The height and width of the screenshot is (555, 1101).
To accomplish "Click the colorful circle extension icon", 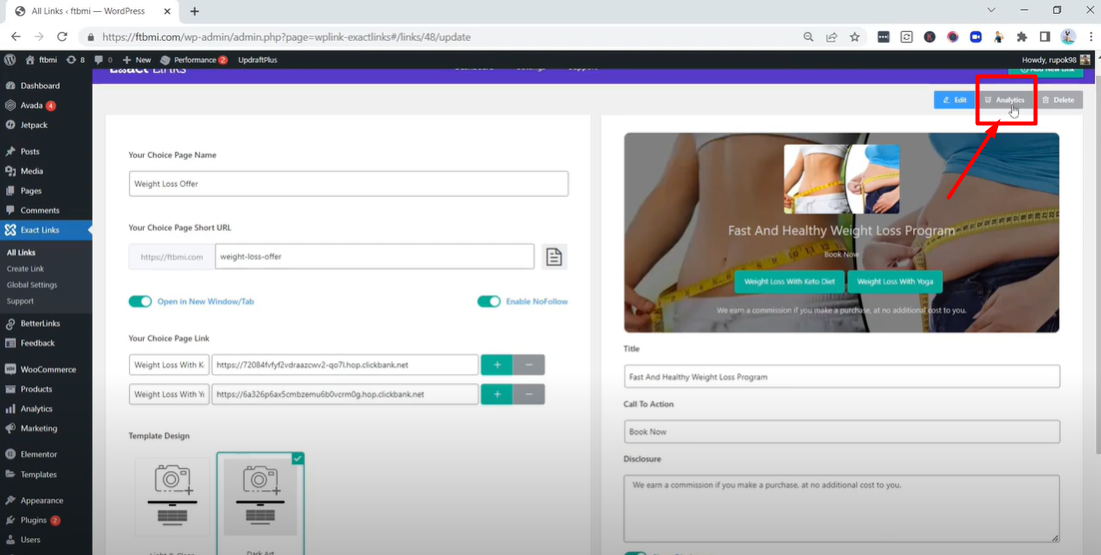I will (953, 37).
